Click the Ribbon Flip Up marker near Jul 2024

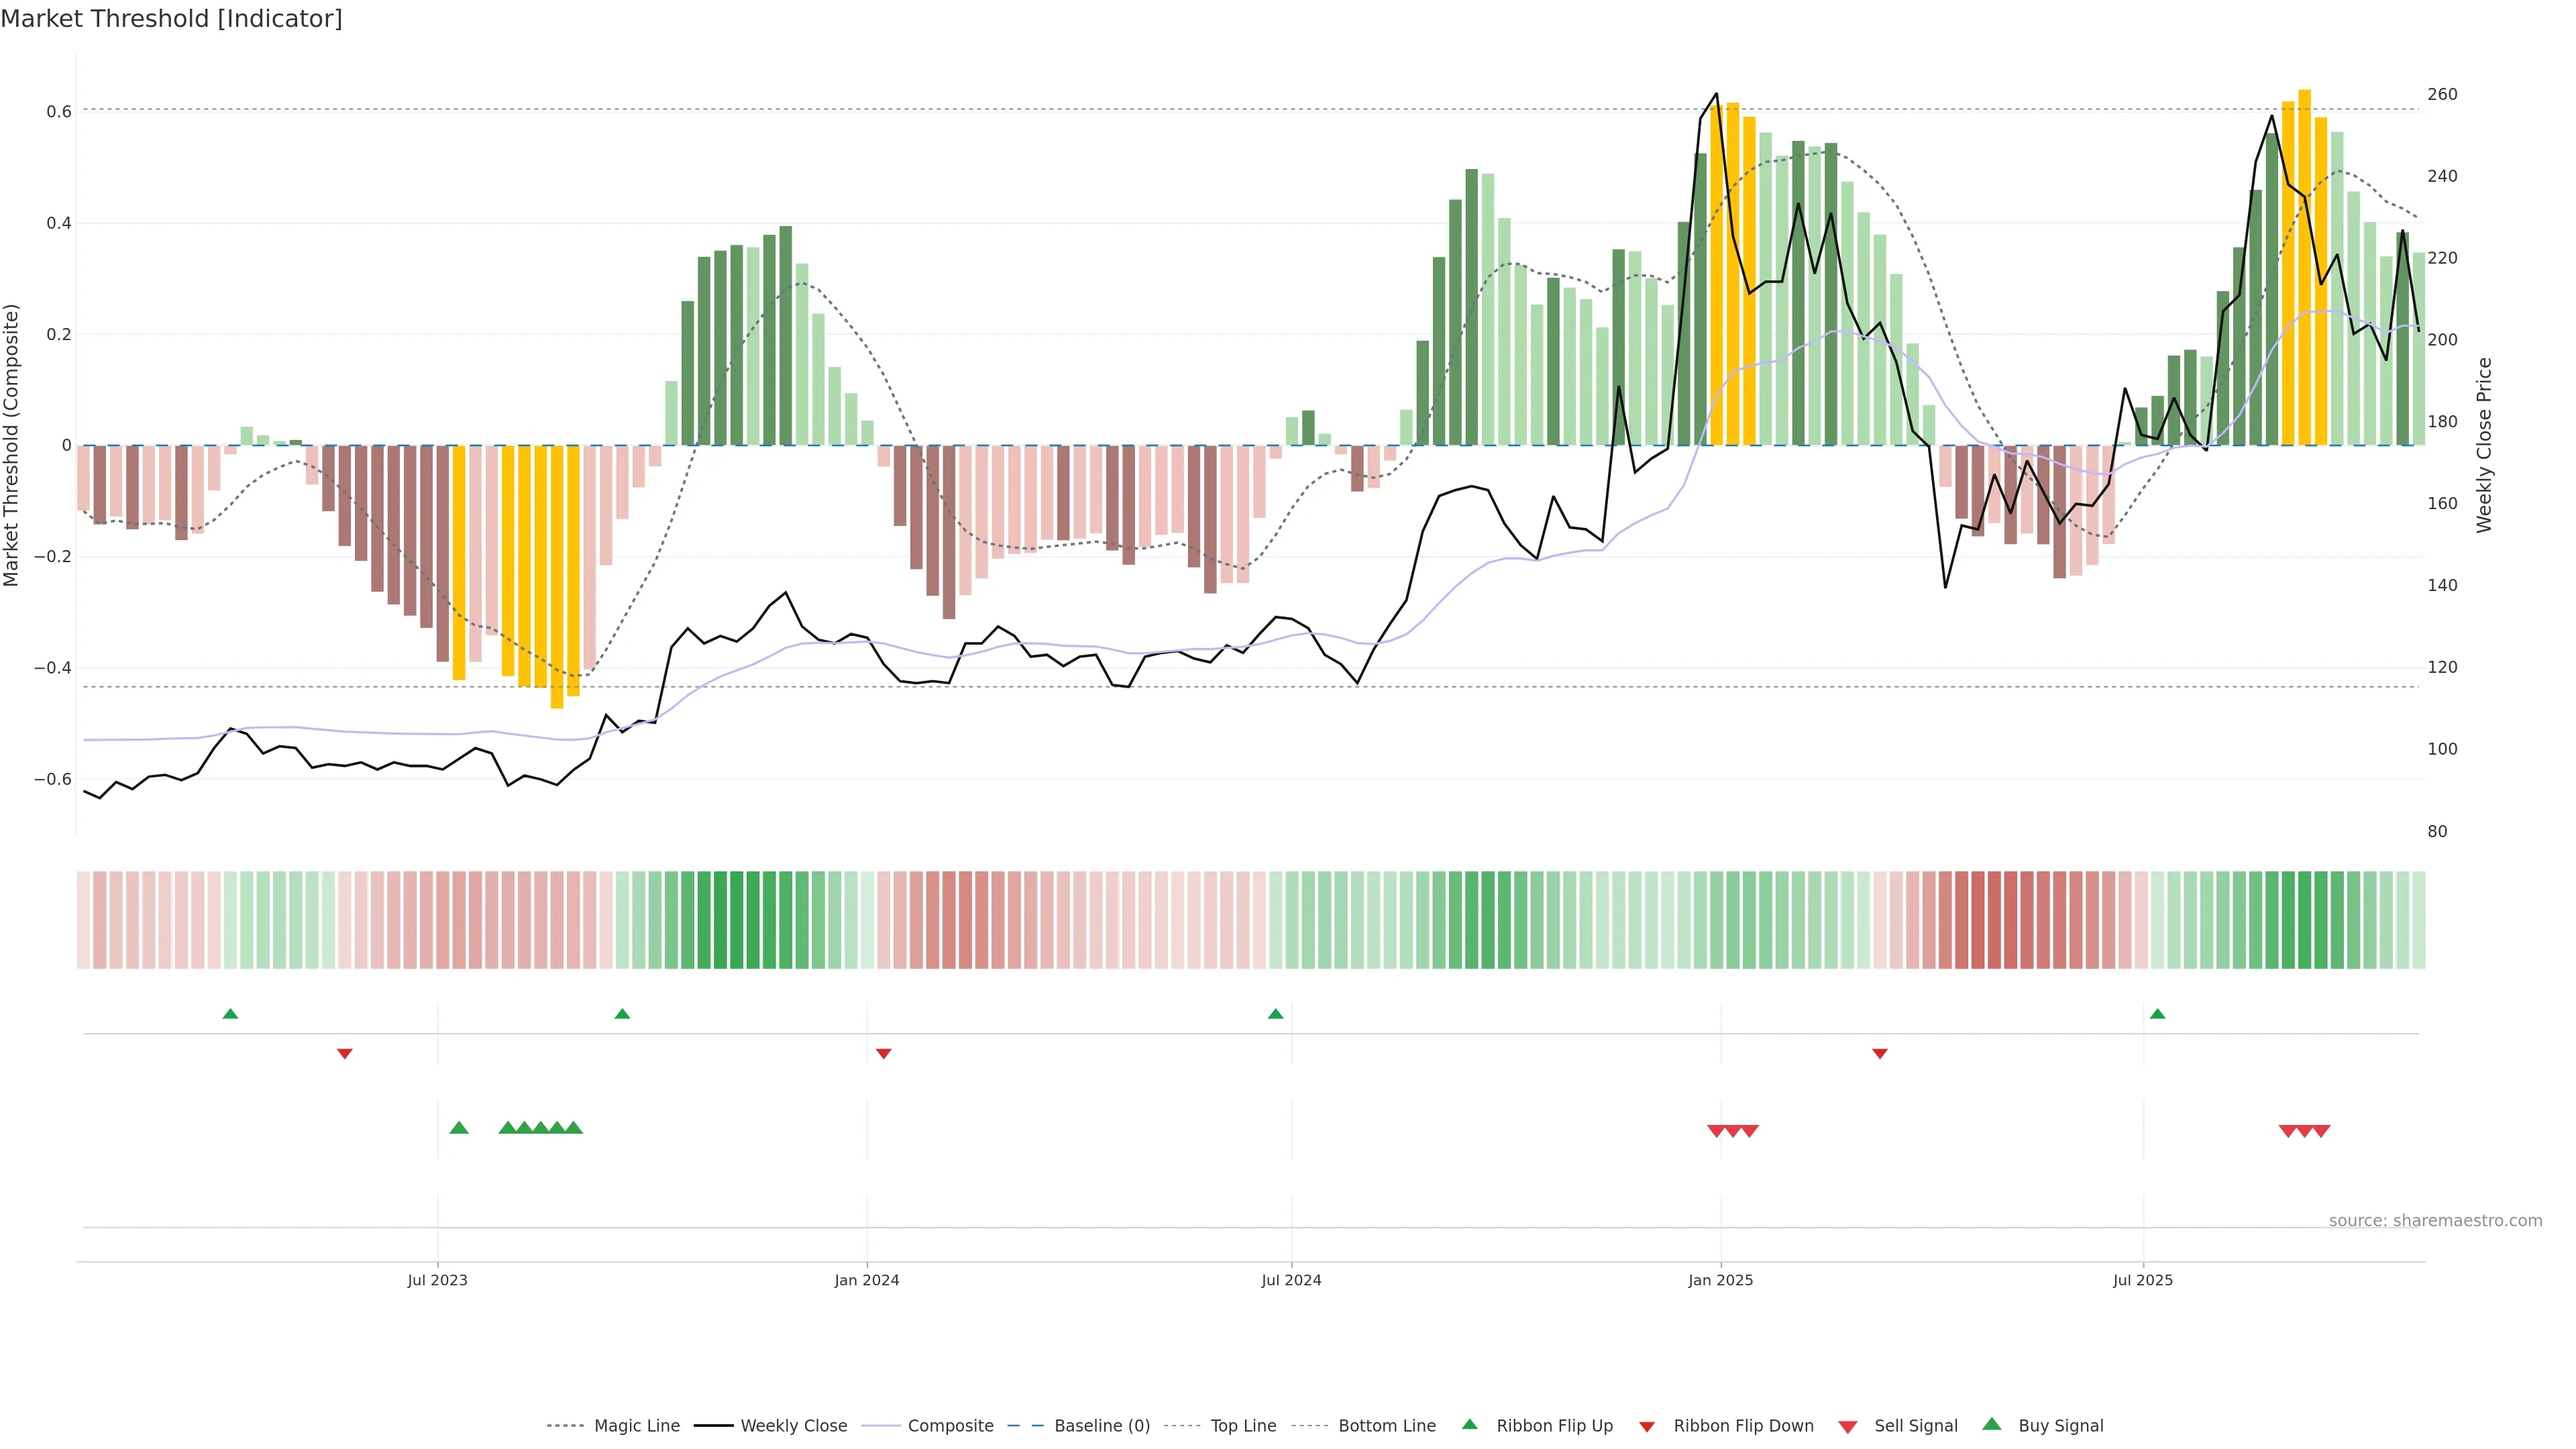point(1275,1014)
